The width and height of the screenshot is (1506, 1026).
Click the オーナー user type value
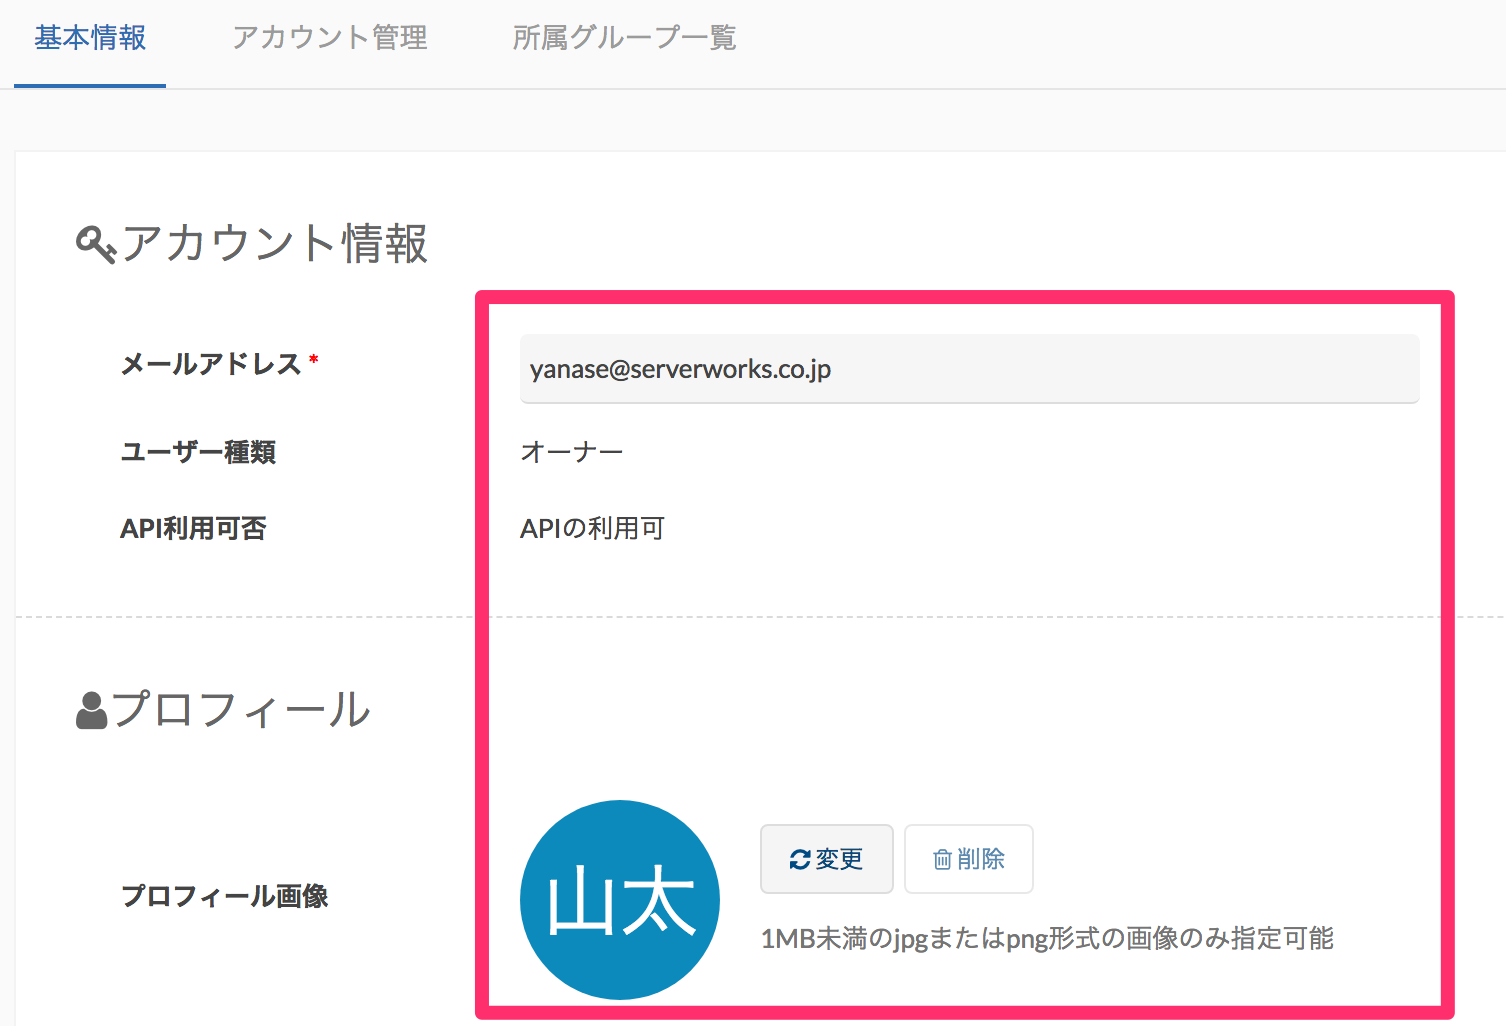(x=572, y=452)
